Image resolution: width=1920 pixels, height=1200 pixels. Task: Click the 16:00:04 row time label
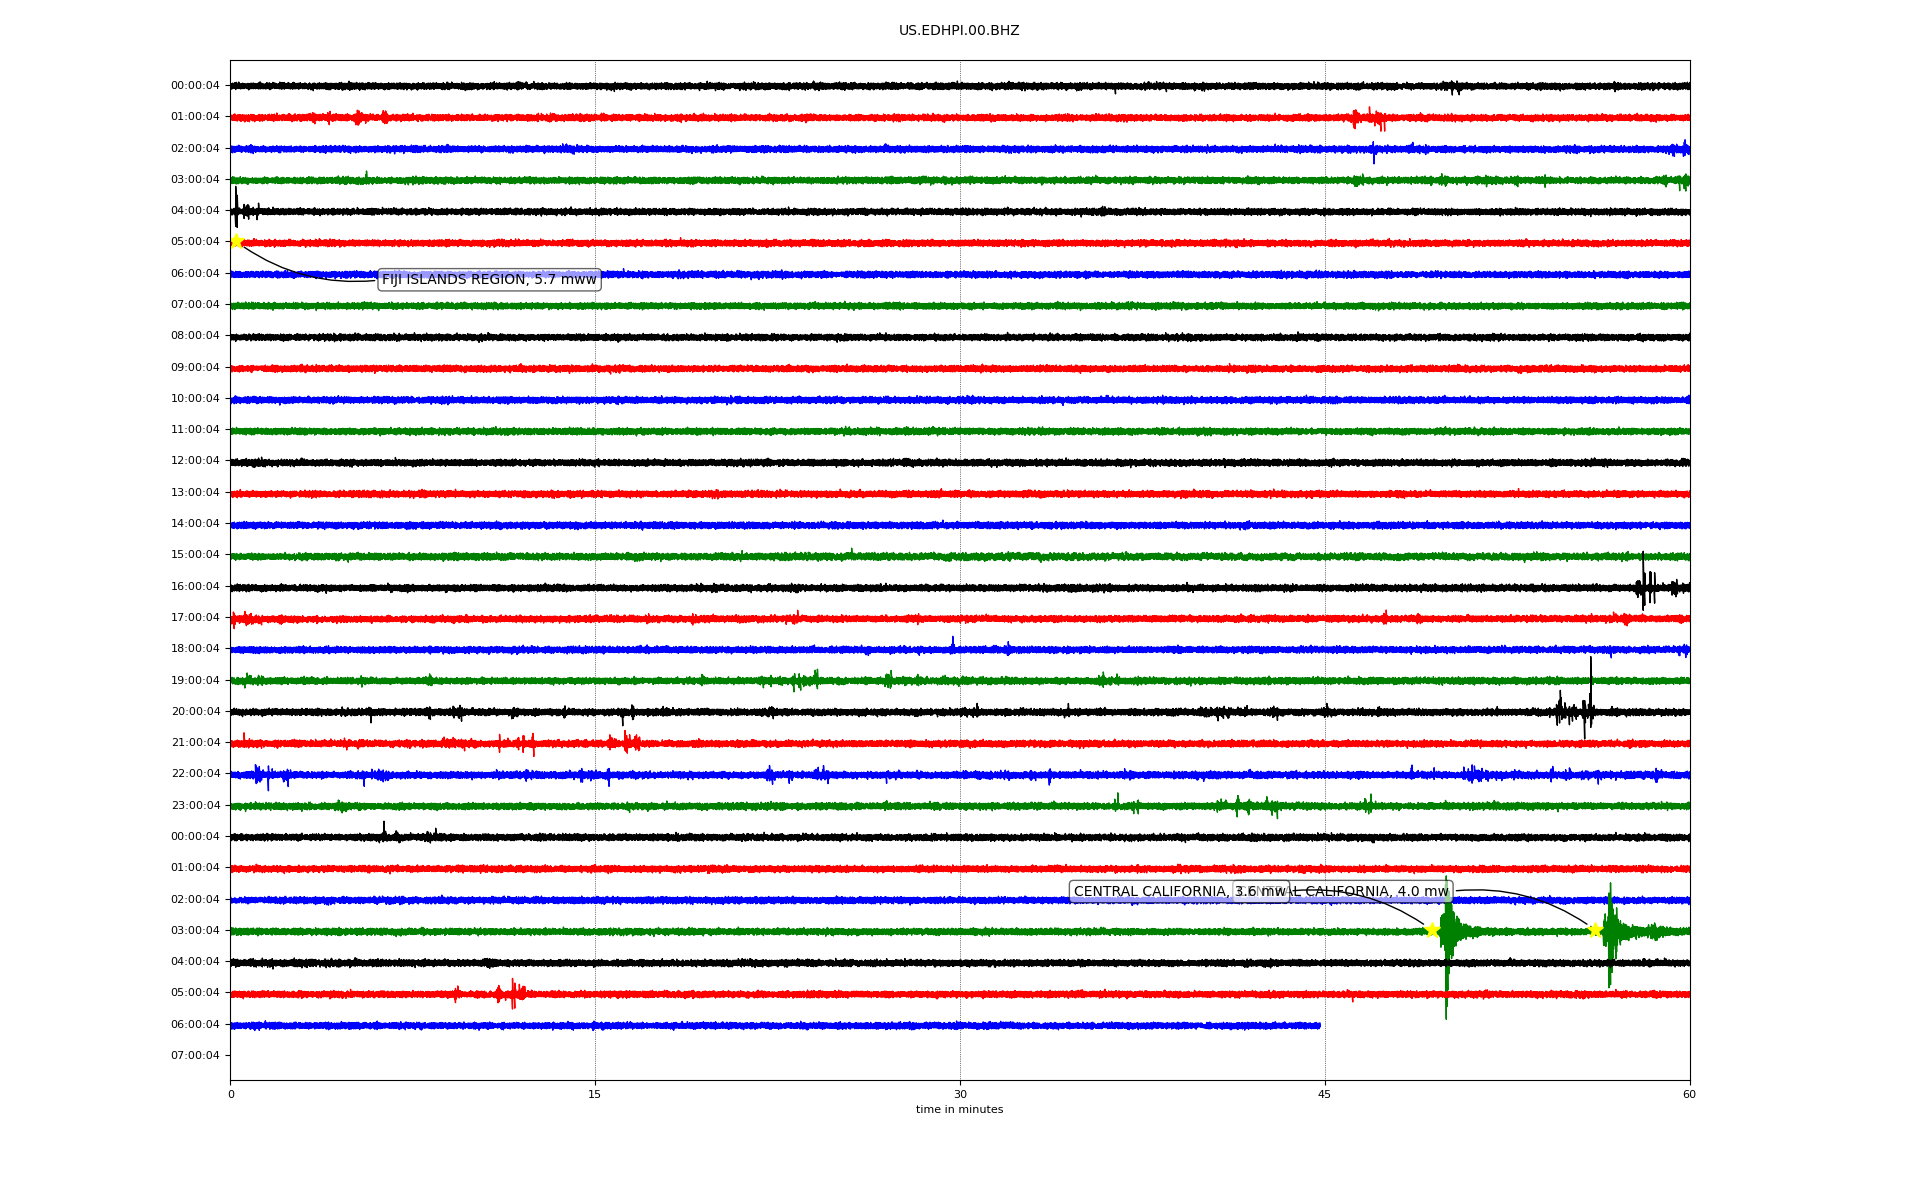195,587
